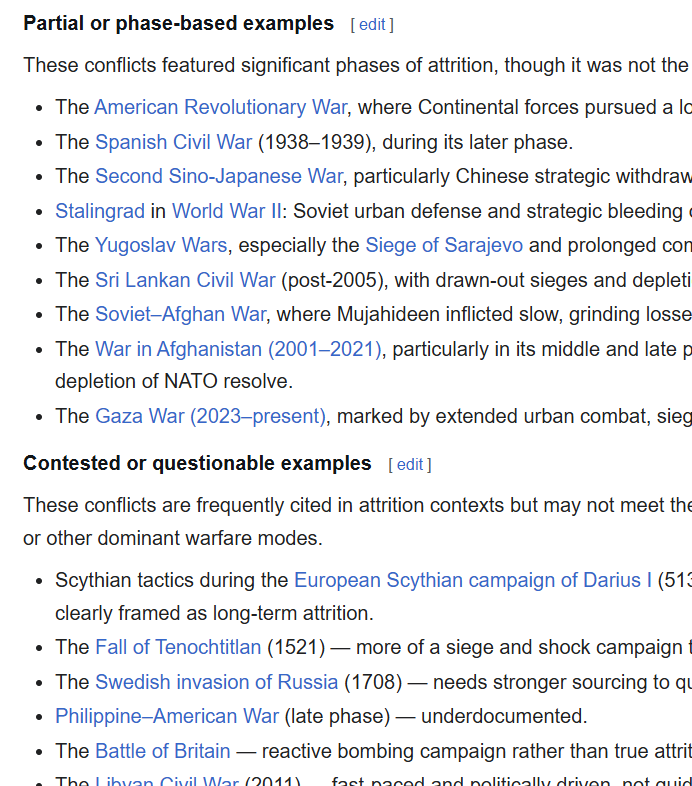Edit the Partial or phase-based examples section

(372, 25)
